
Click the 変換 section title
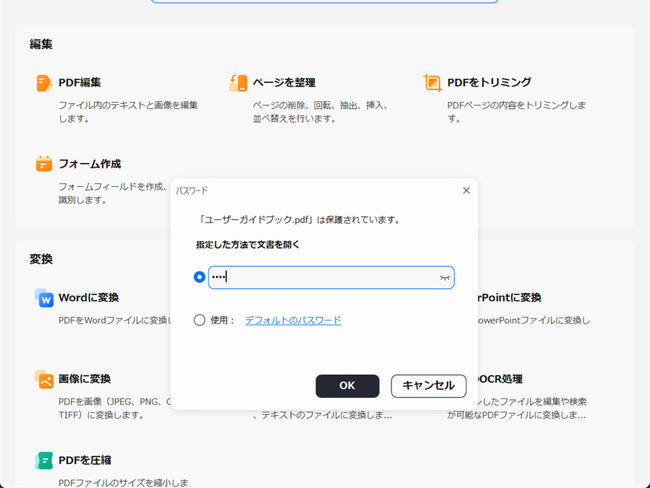41,259
